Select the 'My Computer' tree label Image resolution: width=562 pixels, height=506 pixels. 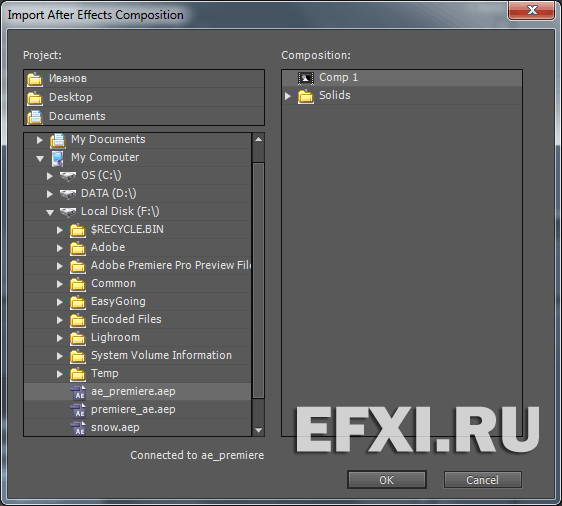coord(105,157)
